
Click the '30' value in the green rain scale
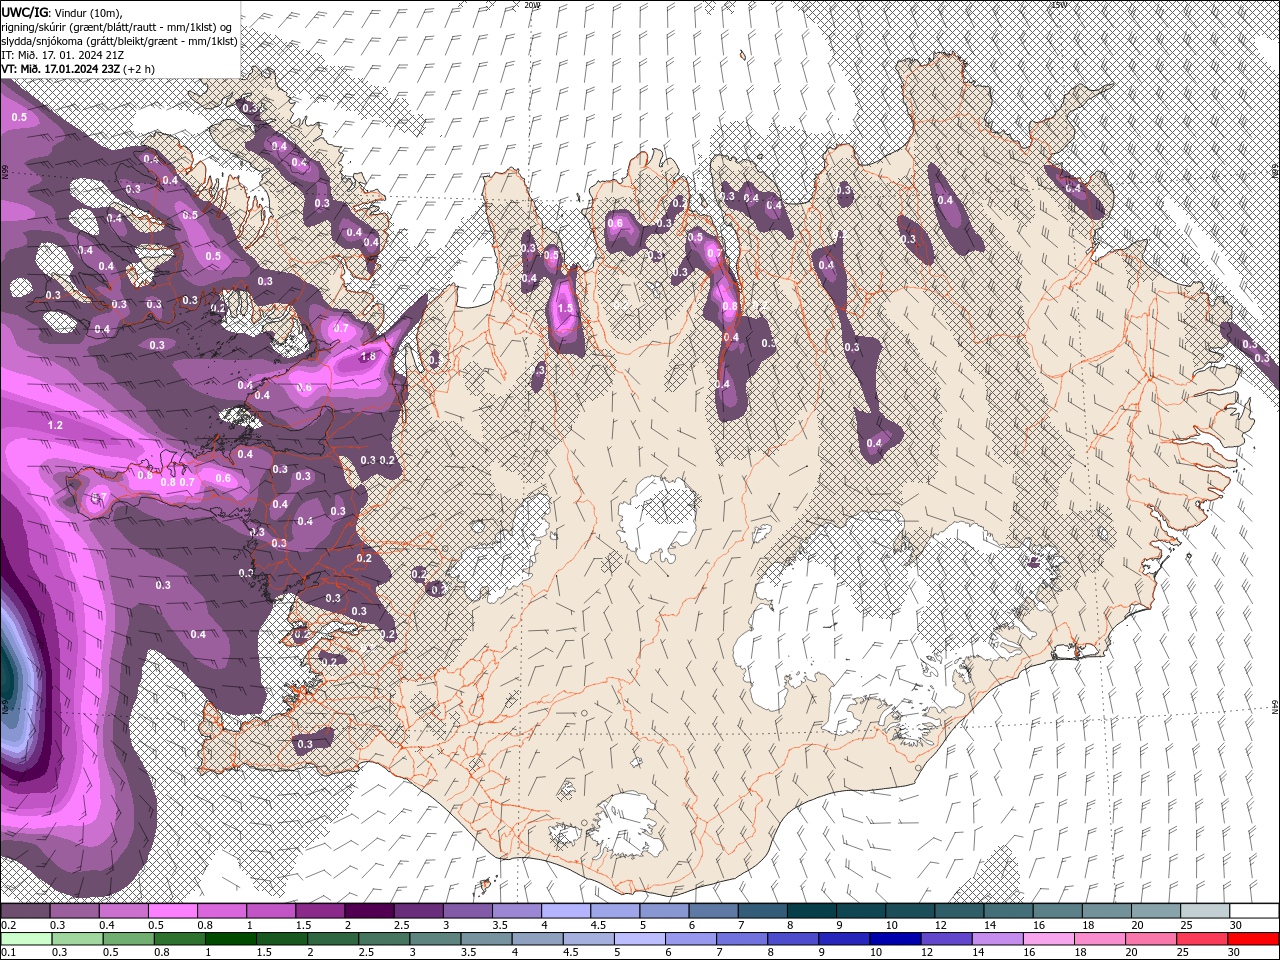pyautogui.click(x=1236, y=952)
